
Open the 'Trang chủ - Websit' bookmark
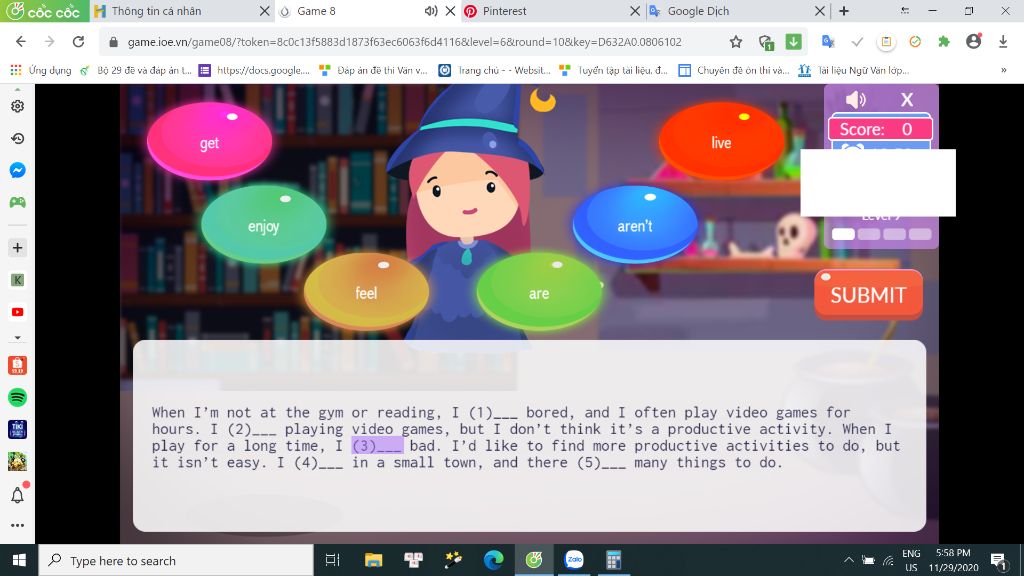[x=494, y=70]
